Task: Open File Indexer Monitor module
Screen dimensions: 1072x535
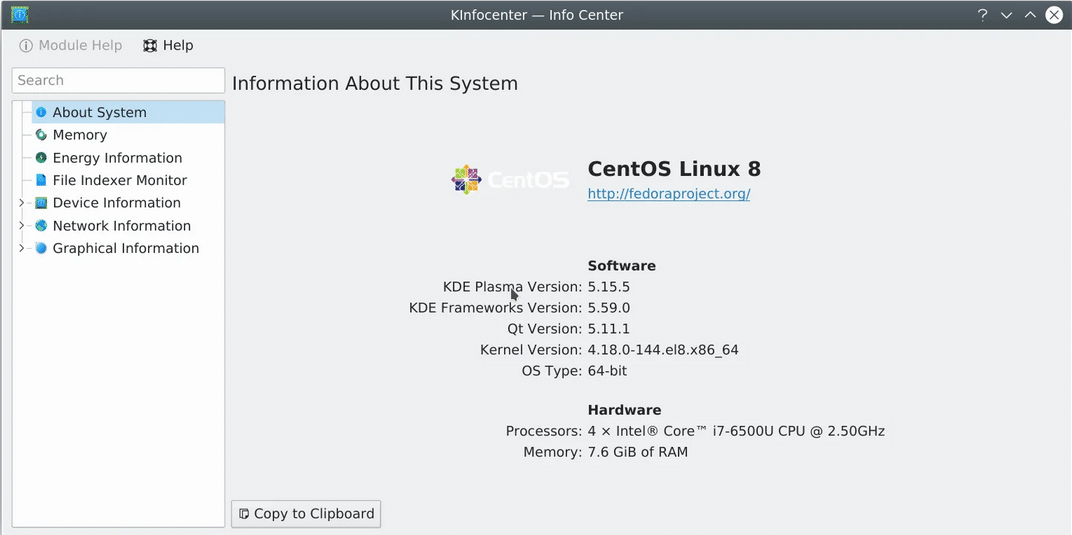Action: point(128,180)
